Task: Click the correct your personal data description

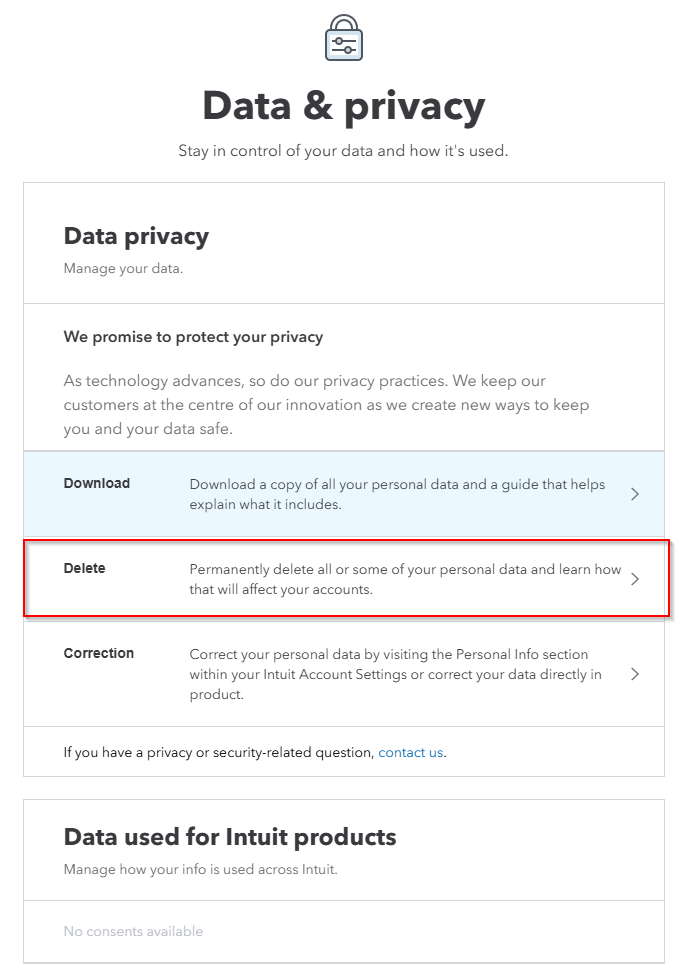Action: (396, 674)
